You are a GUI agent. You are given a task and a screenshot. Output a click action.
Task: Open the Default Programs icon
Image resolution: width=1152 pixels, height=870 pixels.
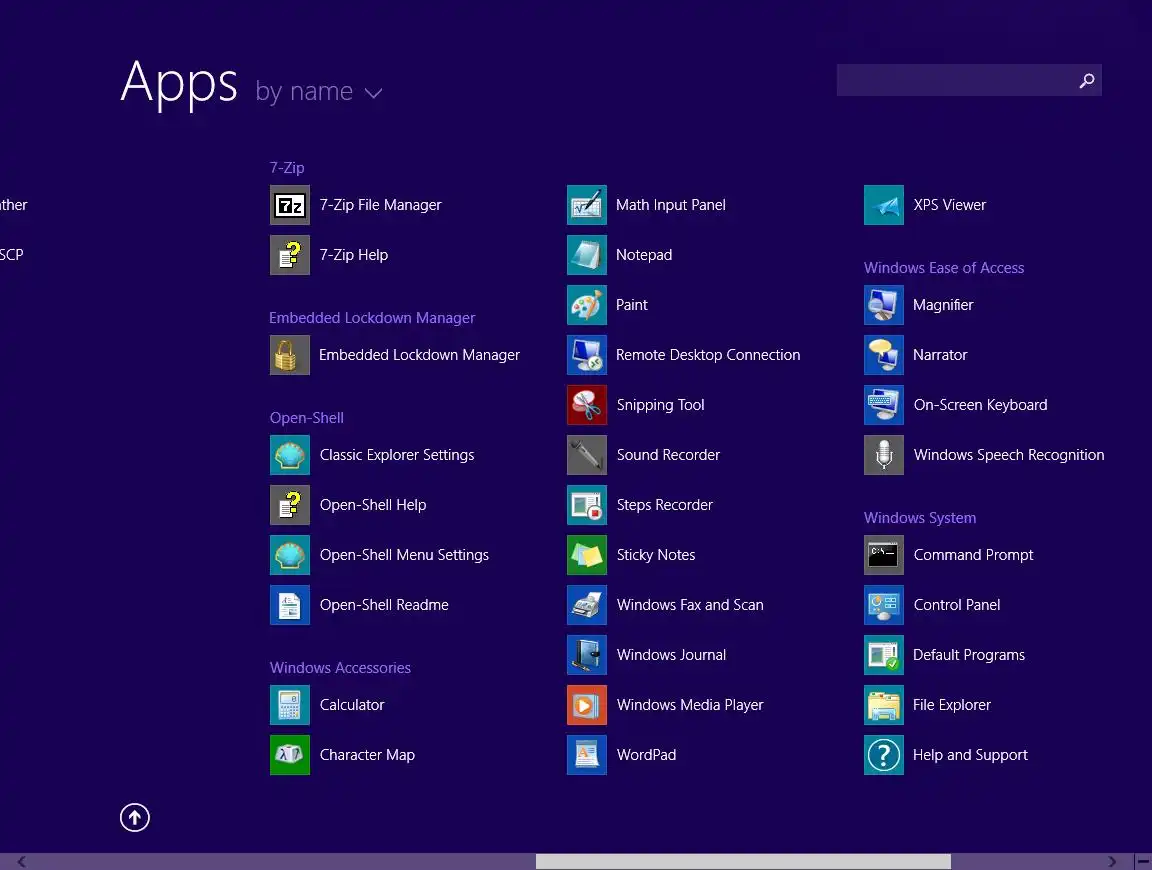point(884,655)
